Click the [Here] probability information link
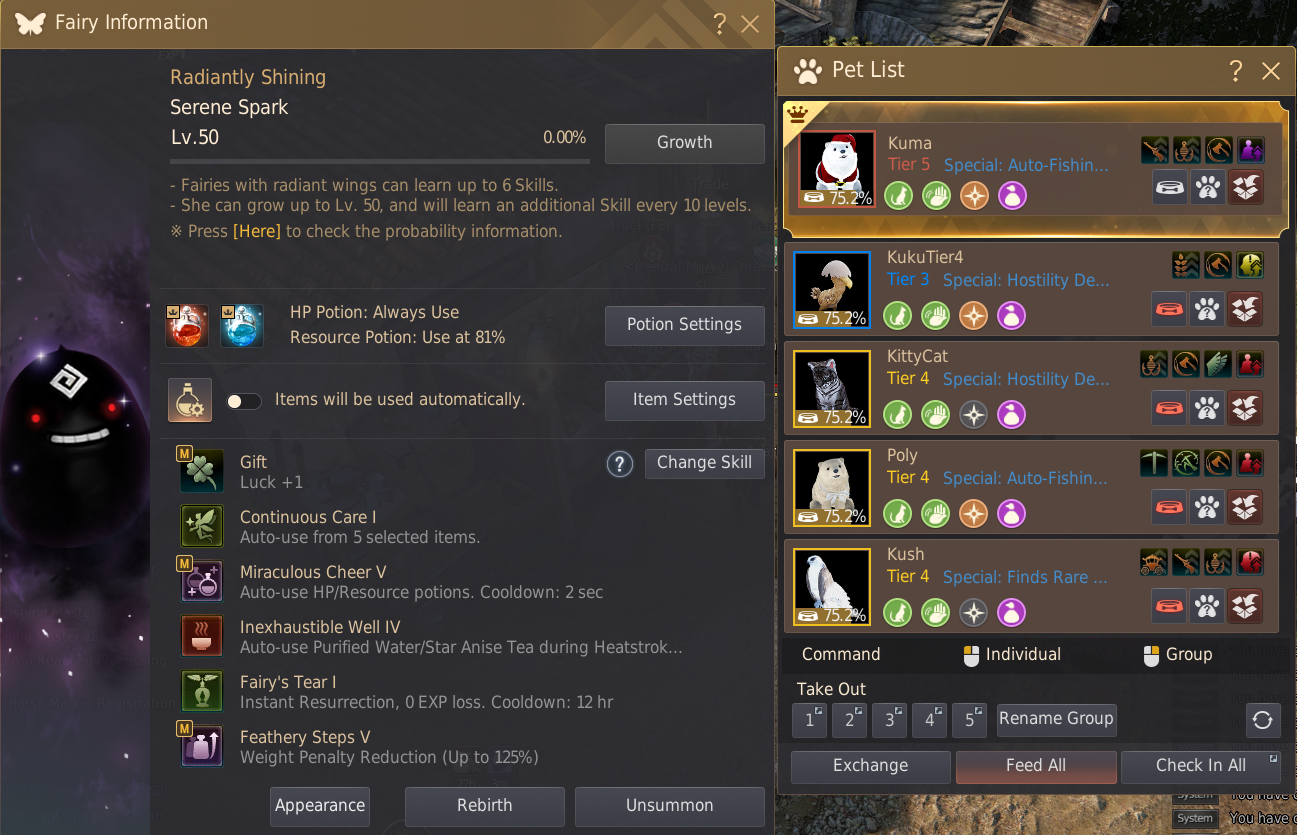 (x=257, y=231)
